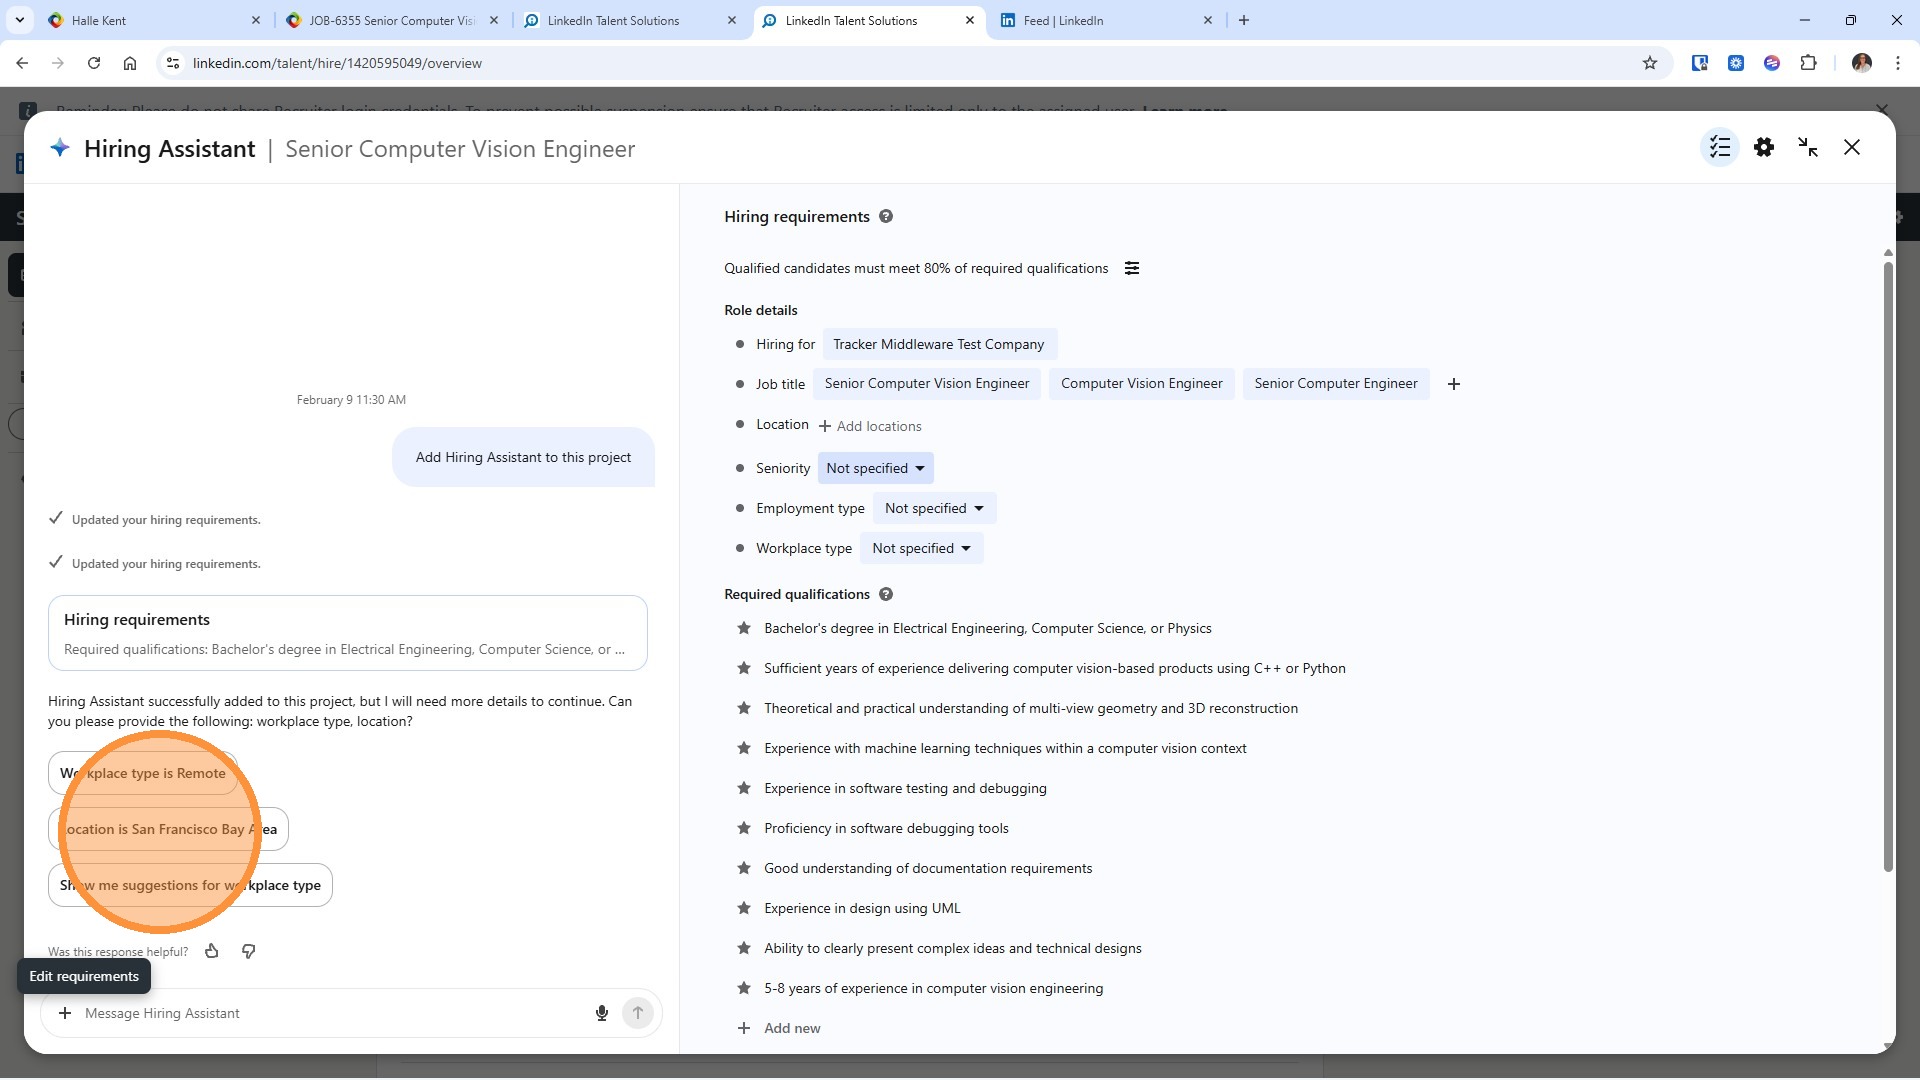Image resolution: width=1920 pixels, height=1080 pixels.
Task: Expand the Workplace type dropdown
Action: click(x=921, y=548)
